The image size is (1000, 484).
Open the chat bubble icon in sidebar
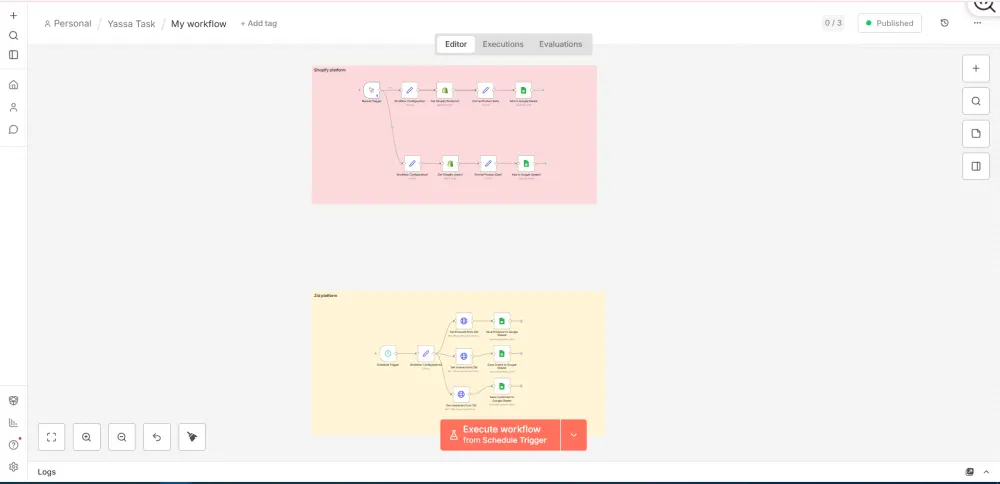tap(13, 129)
